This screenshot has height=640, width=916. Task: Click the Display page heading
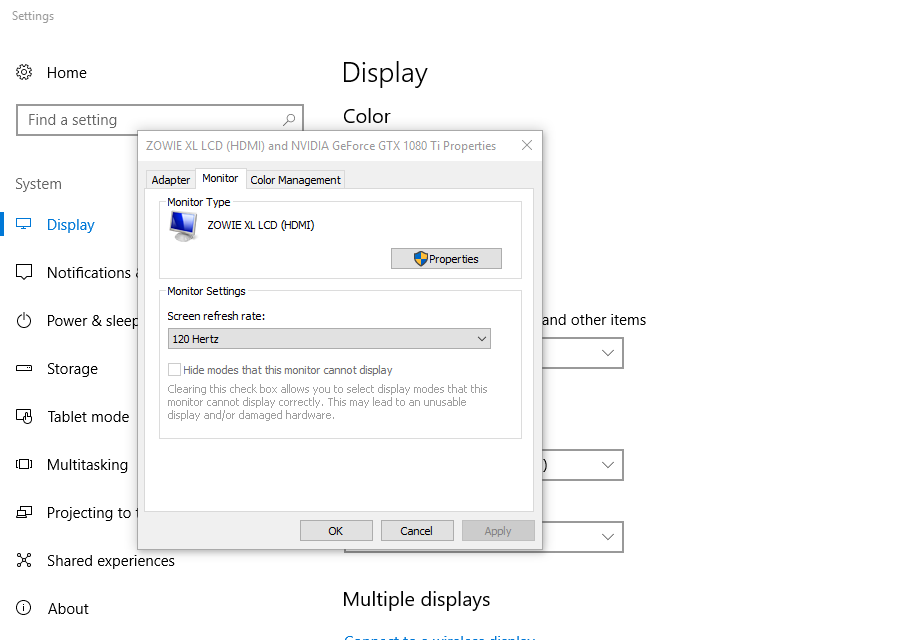pos(385,73)
